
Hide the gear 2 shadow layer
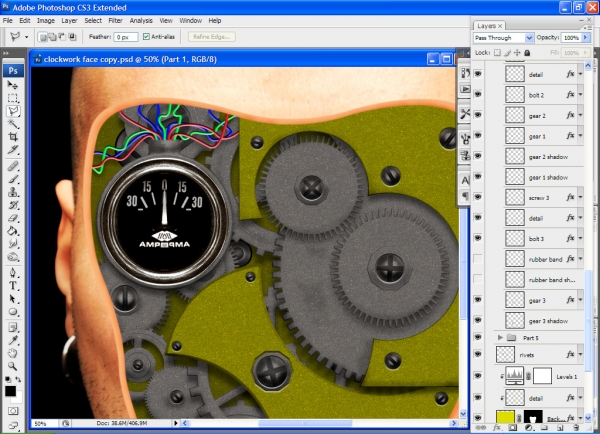(x=478, y=157)
